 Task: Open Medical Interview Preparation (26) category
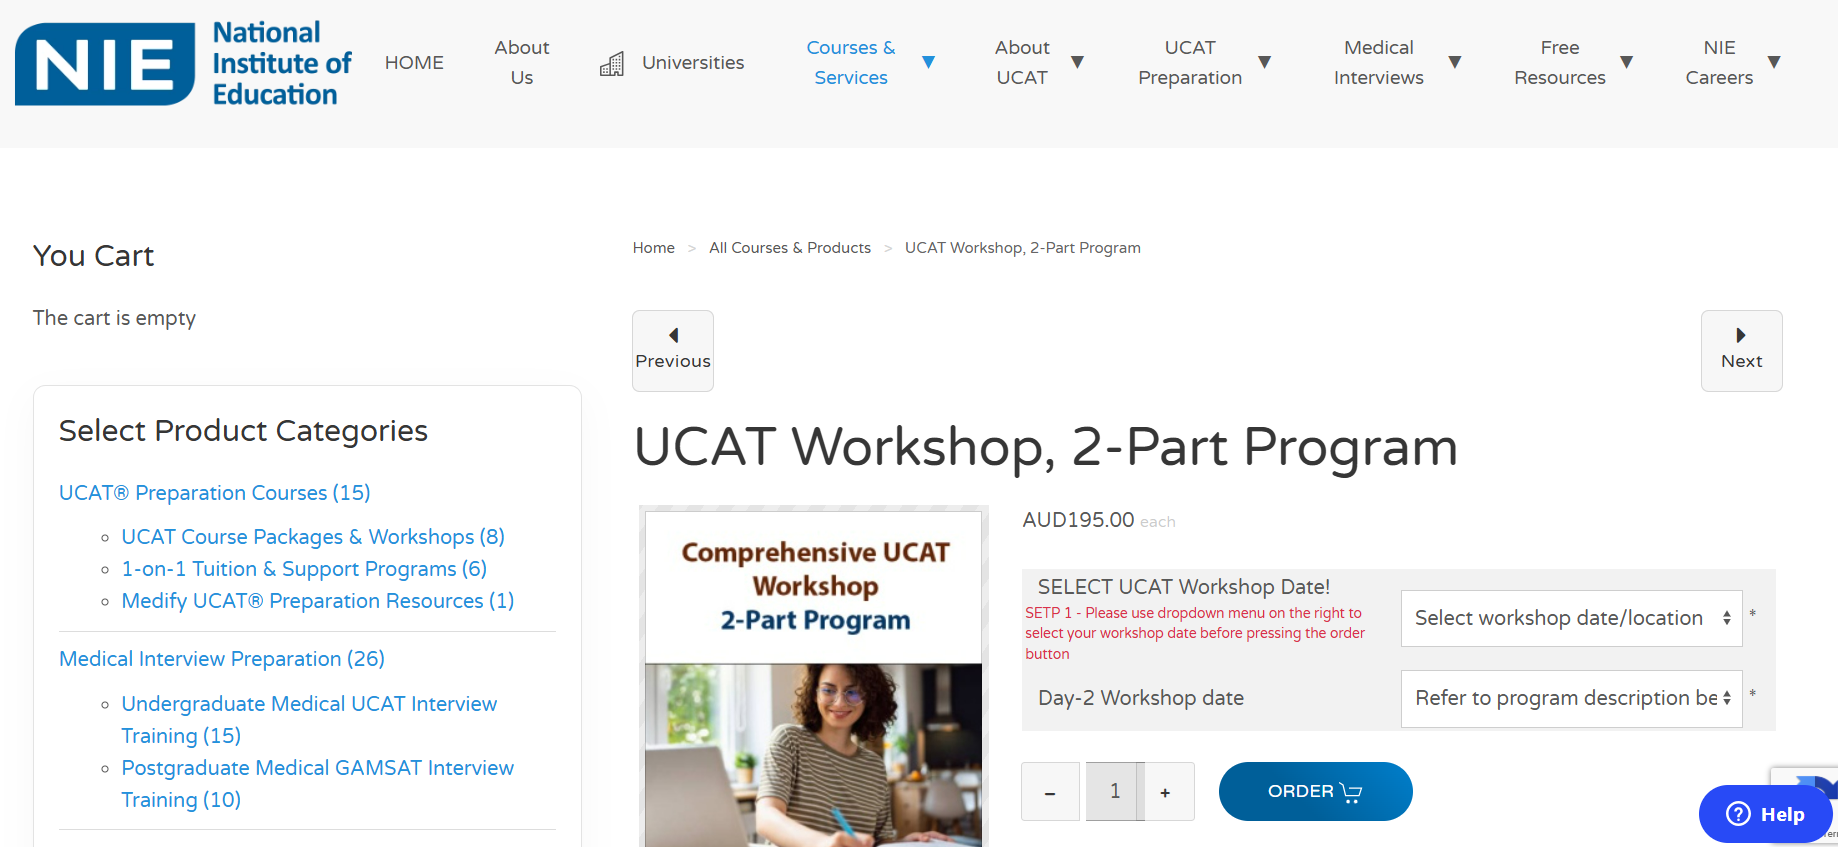[x=222, y=659]
